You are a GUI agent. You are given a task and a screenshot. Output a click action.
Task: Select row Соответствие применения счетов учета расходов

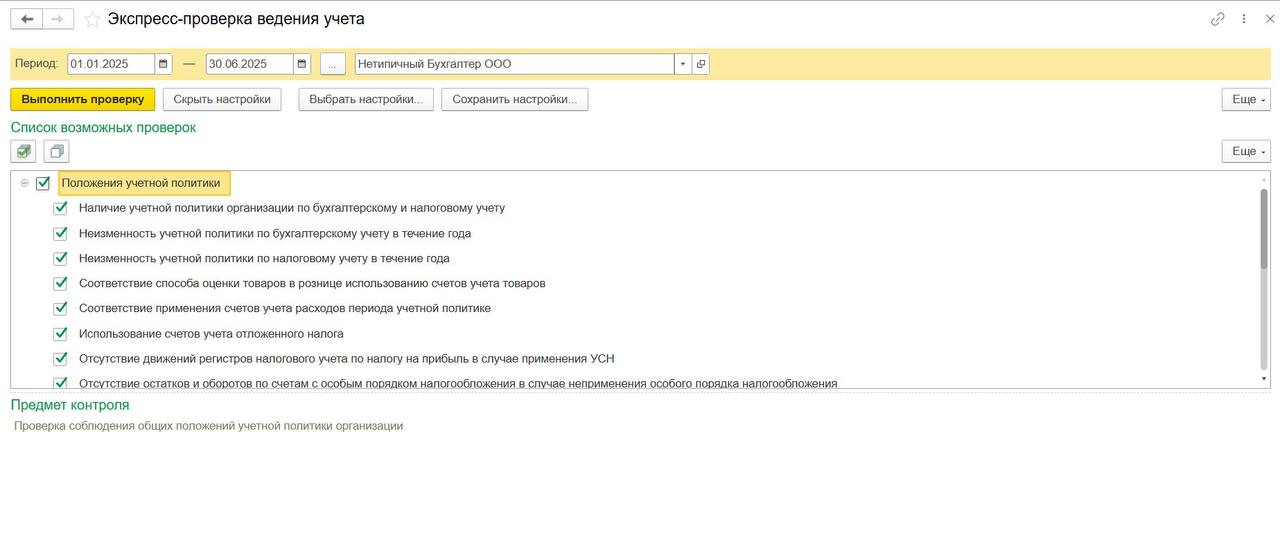tap(285, 308)
